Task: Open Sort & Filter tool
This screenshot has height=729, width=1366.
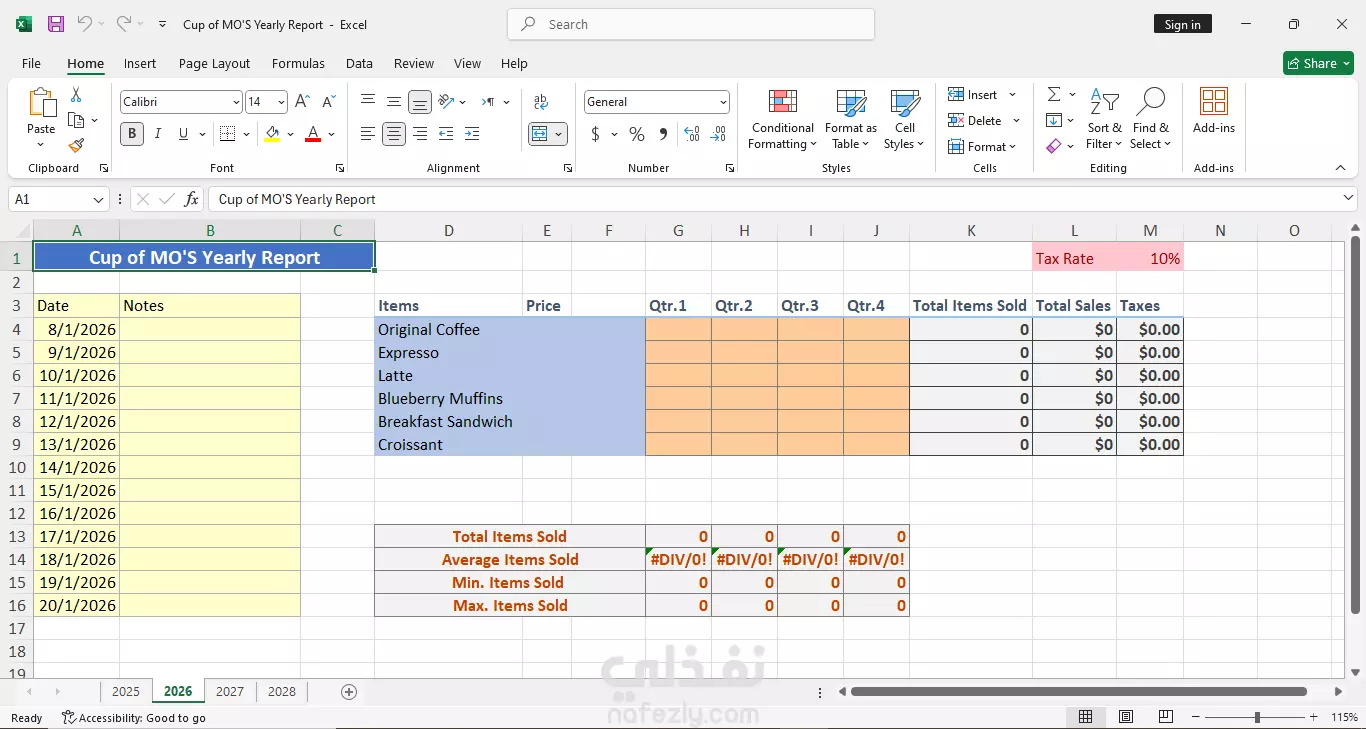Action: tap(1105, 119)
